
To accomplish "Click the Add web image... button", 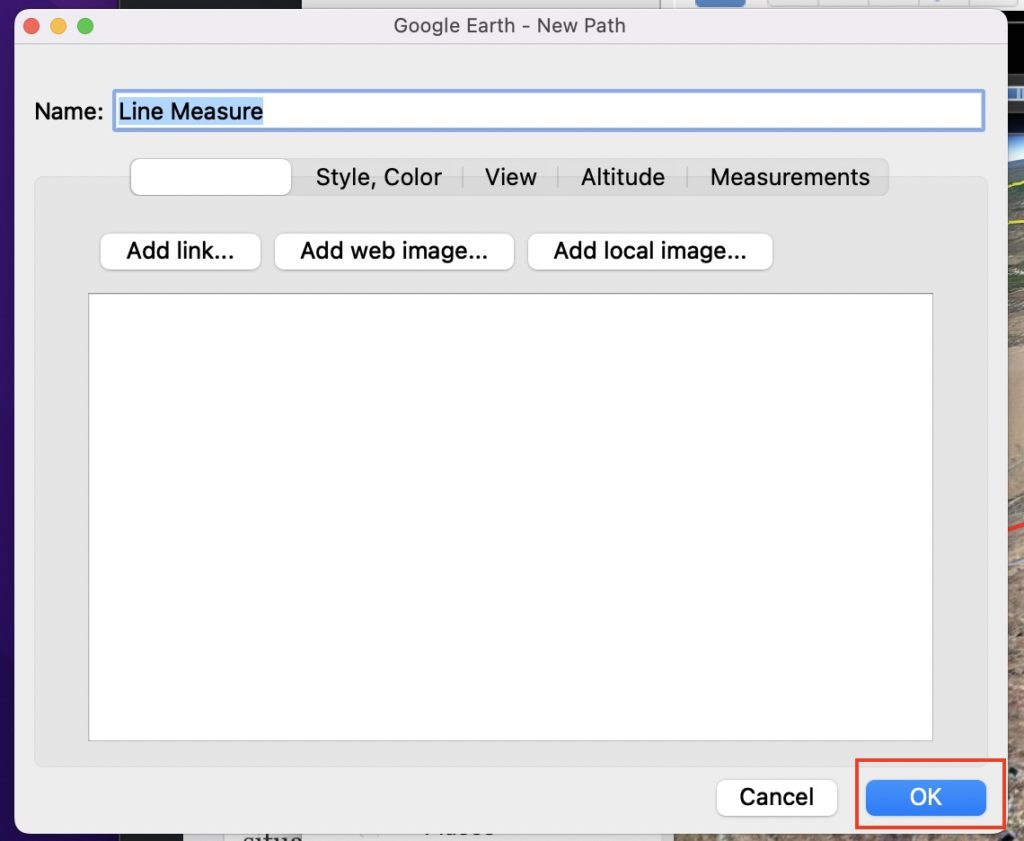I will (394, 251).
